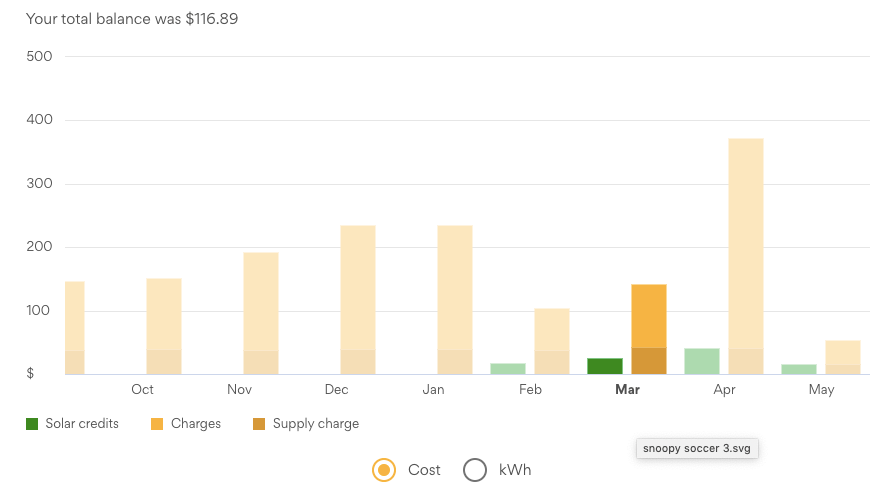Select the May solar credits bar
The height and width of the screenshot is (490, 887).
coord(799,369)
